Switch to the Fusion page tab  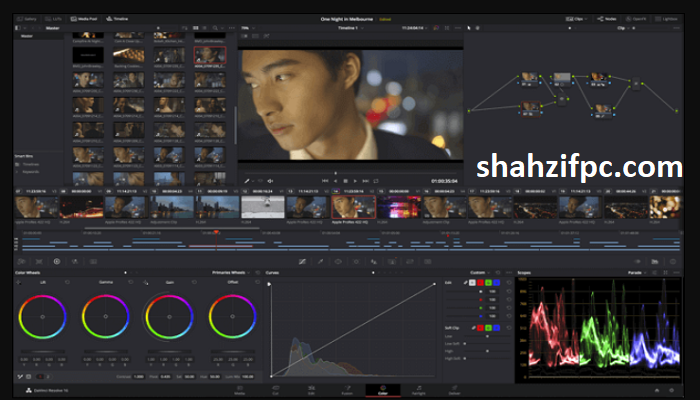click(347, 390)
